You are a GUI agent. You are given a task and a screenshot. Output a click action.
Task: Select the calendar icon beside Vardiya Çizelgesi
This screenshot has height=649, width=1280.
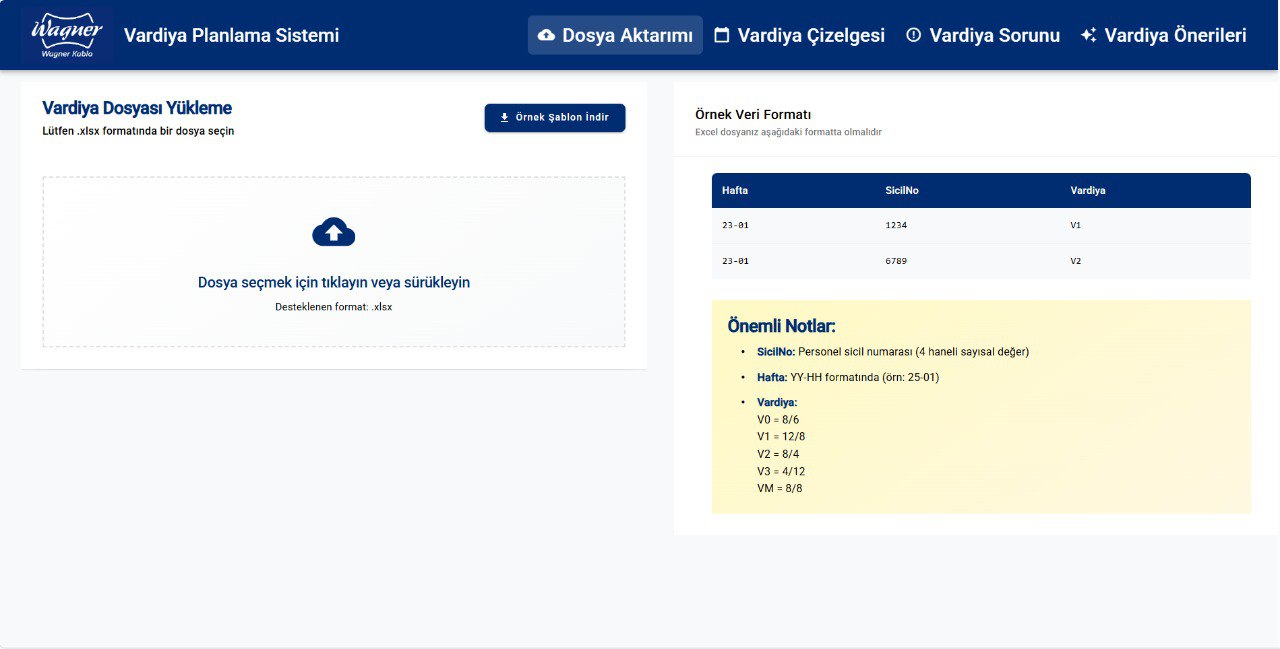[723, 35]
